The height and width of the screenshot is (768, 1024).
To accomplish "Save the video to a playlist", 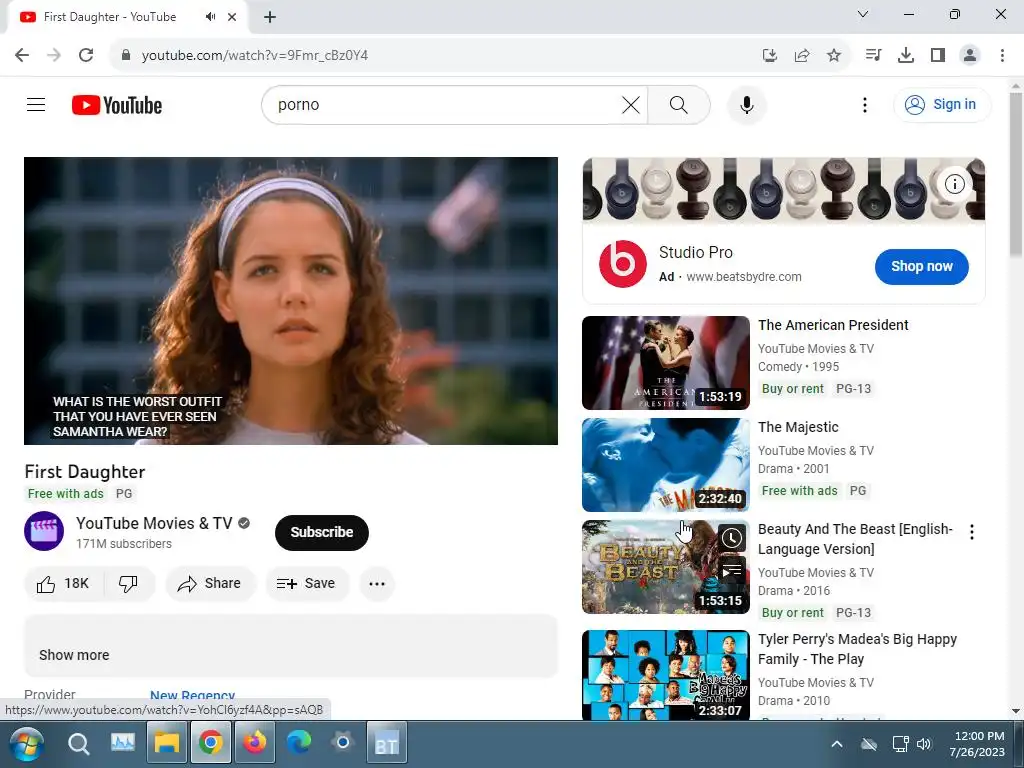I will [x=306, y=583].
